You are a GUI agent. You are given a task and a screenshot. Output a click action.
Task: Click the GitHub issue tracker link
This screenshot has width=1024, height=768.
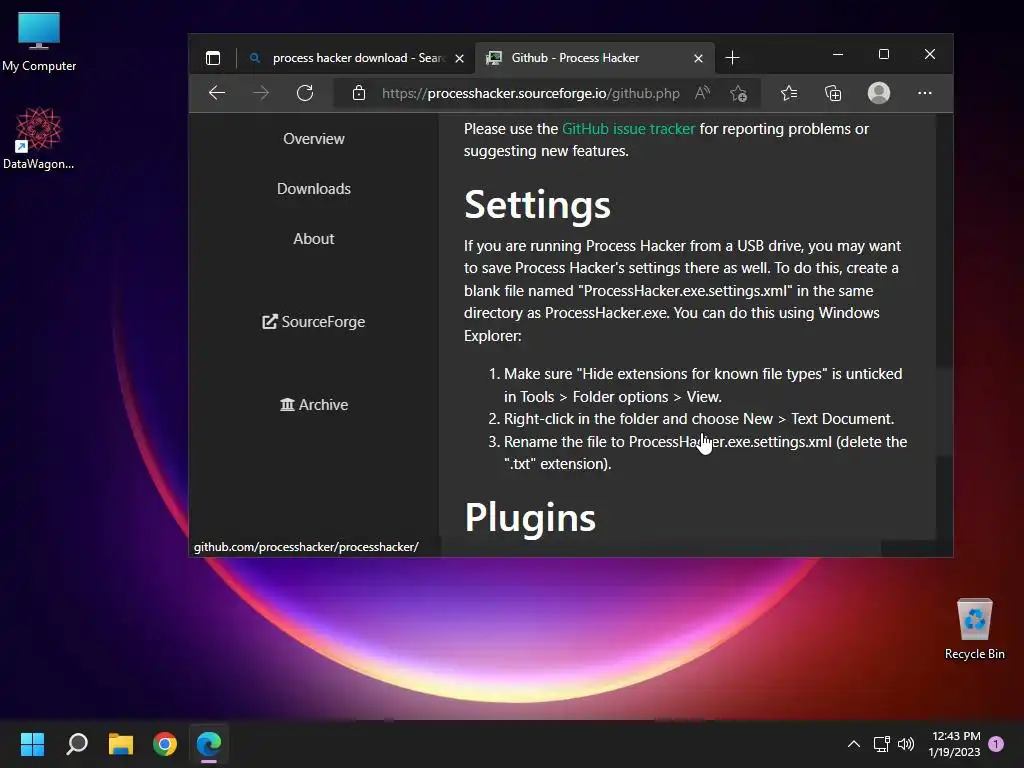click(628, 129)
